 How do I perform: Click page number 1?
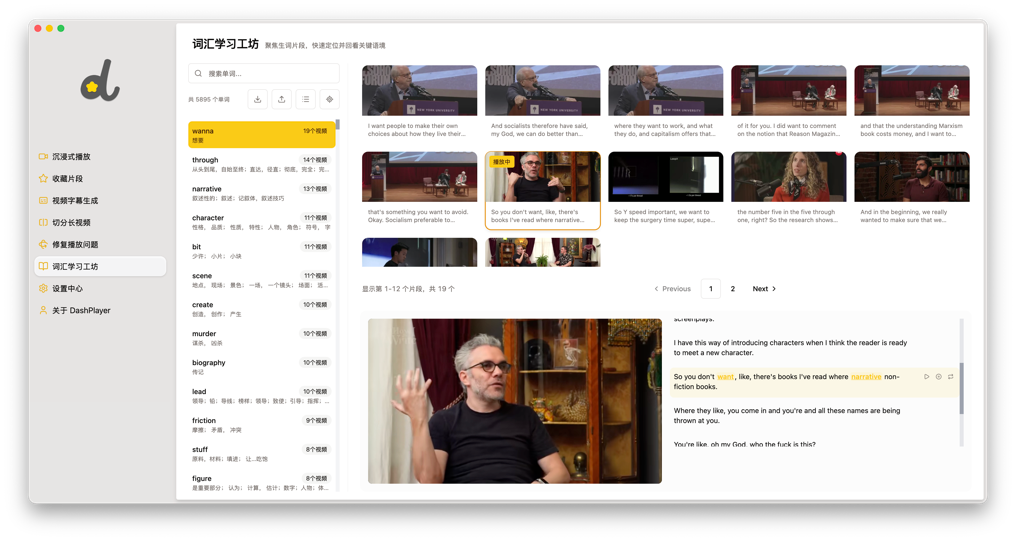pyautogui.click(x=711, y=289)
